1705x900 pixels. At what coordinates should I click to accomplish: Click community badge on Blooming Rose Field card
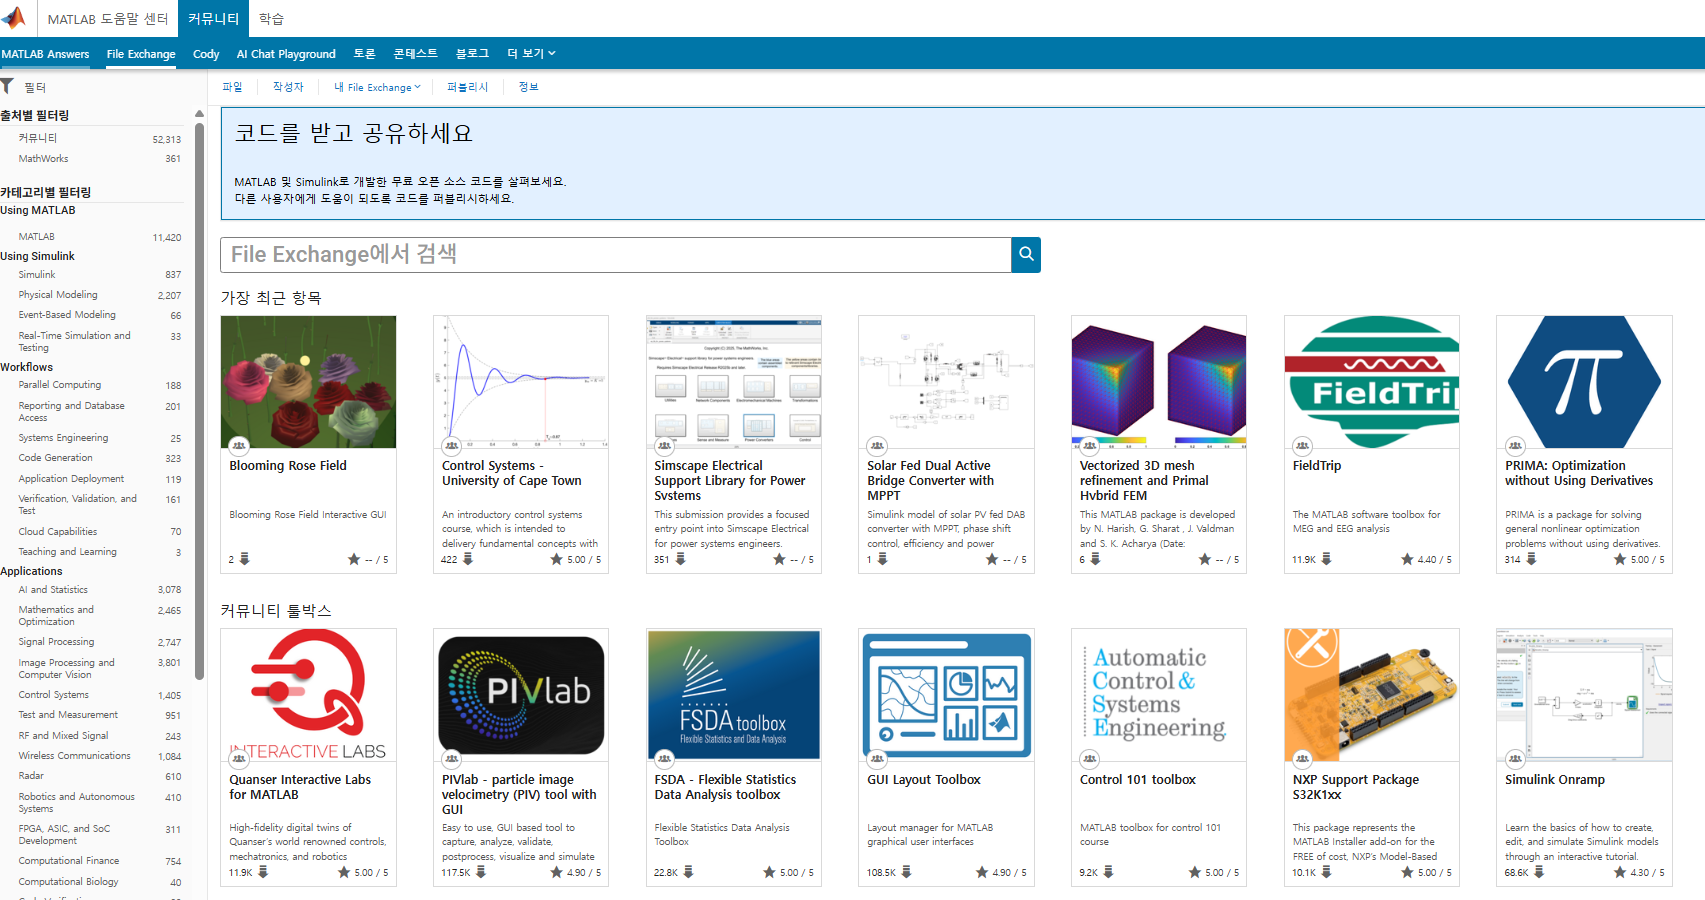(x=238, y=446)
